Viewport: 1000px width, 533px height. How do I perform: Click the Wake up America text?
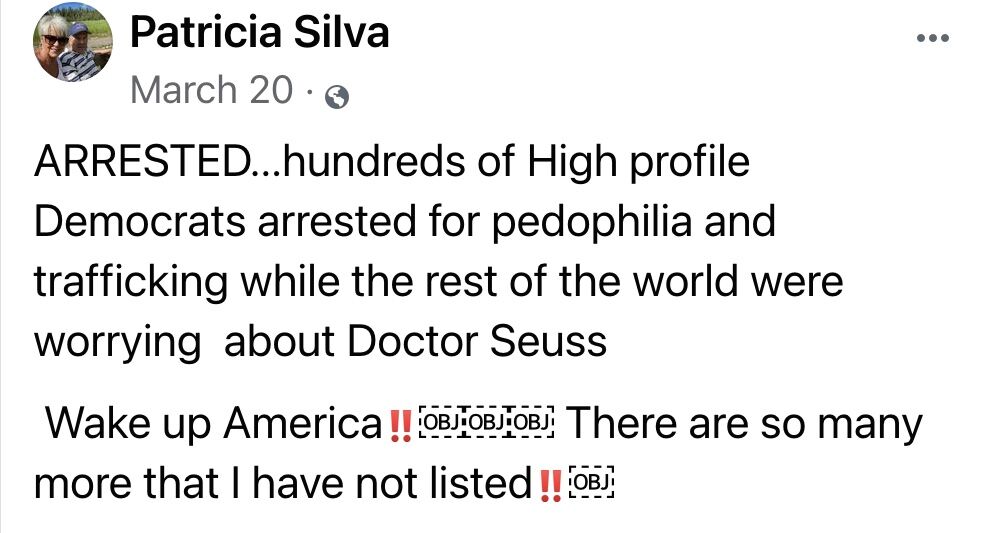(214, 424)
